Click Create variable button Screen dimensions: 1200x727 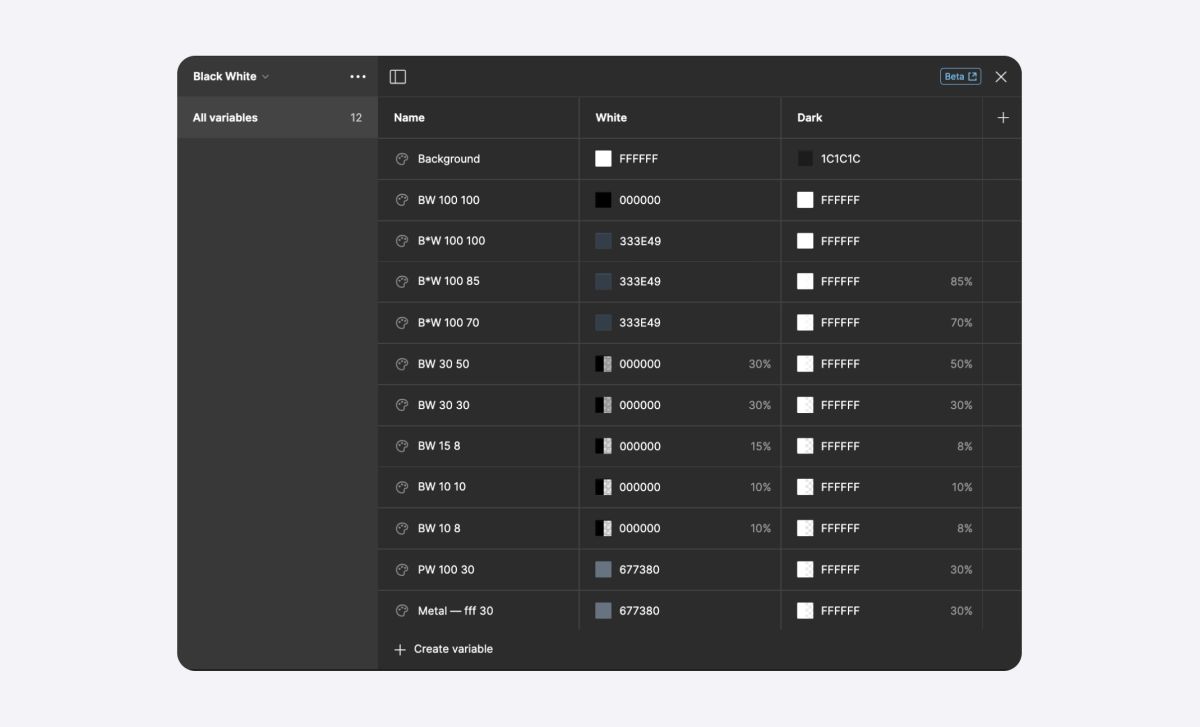pos(444,649)
